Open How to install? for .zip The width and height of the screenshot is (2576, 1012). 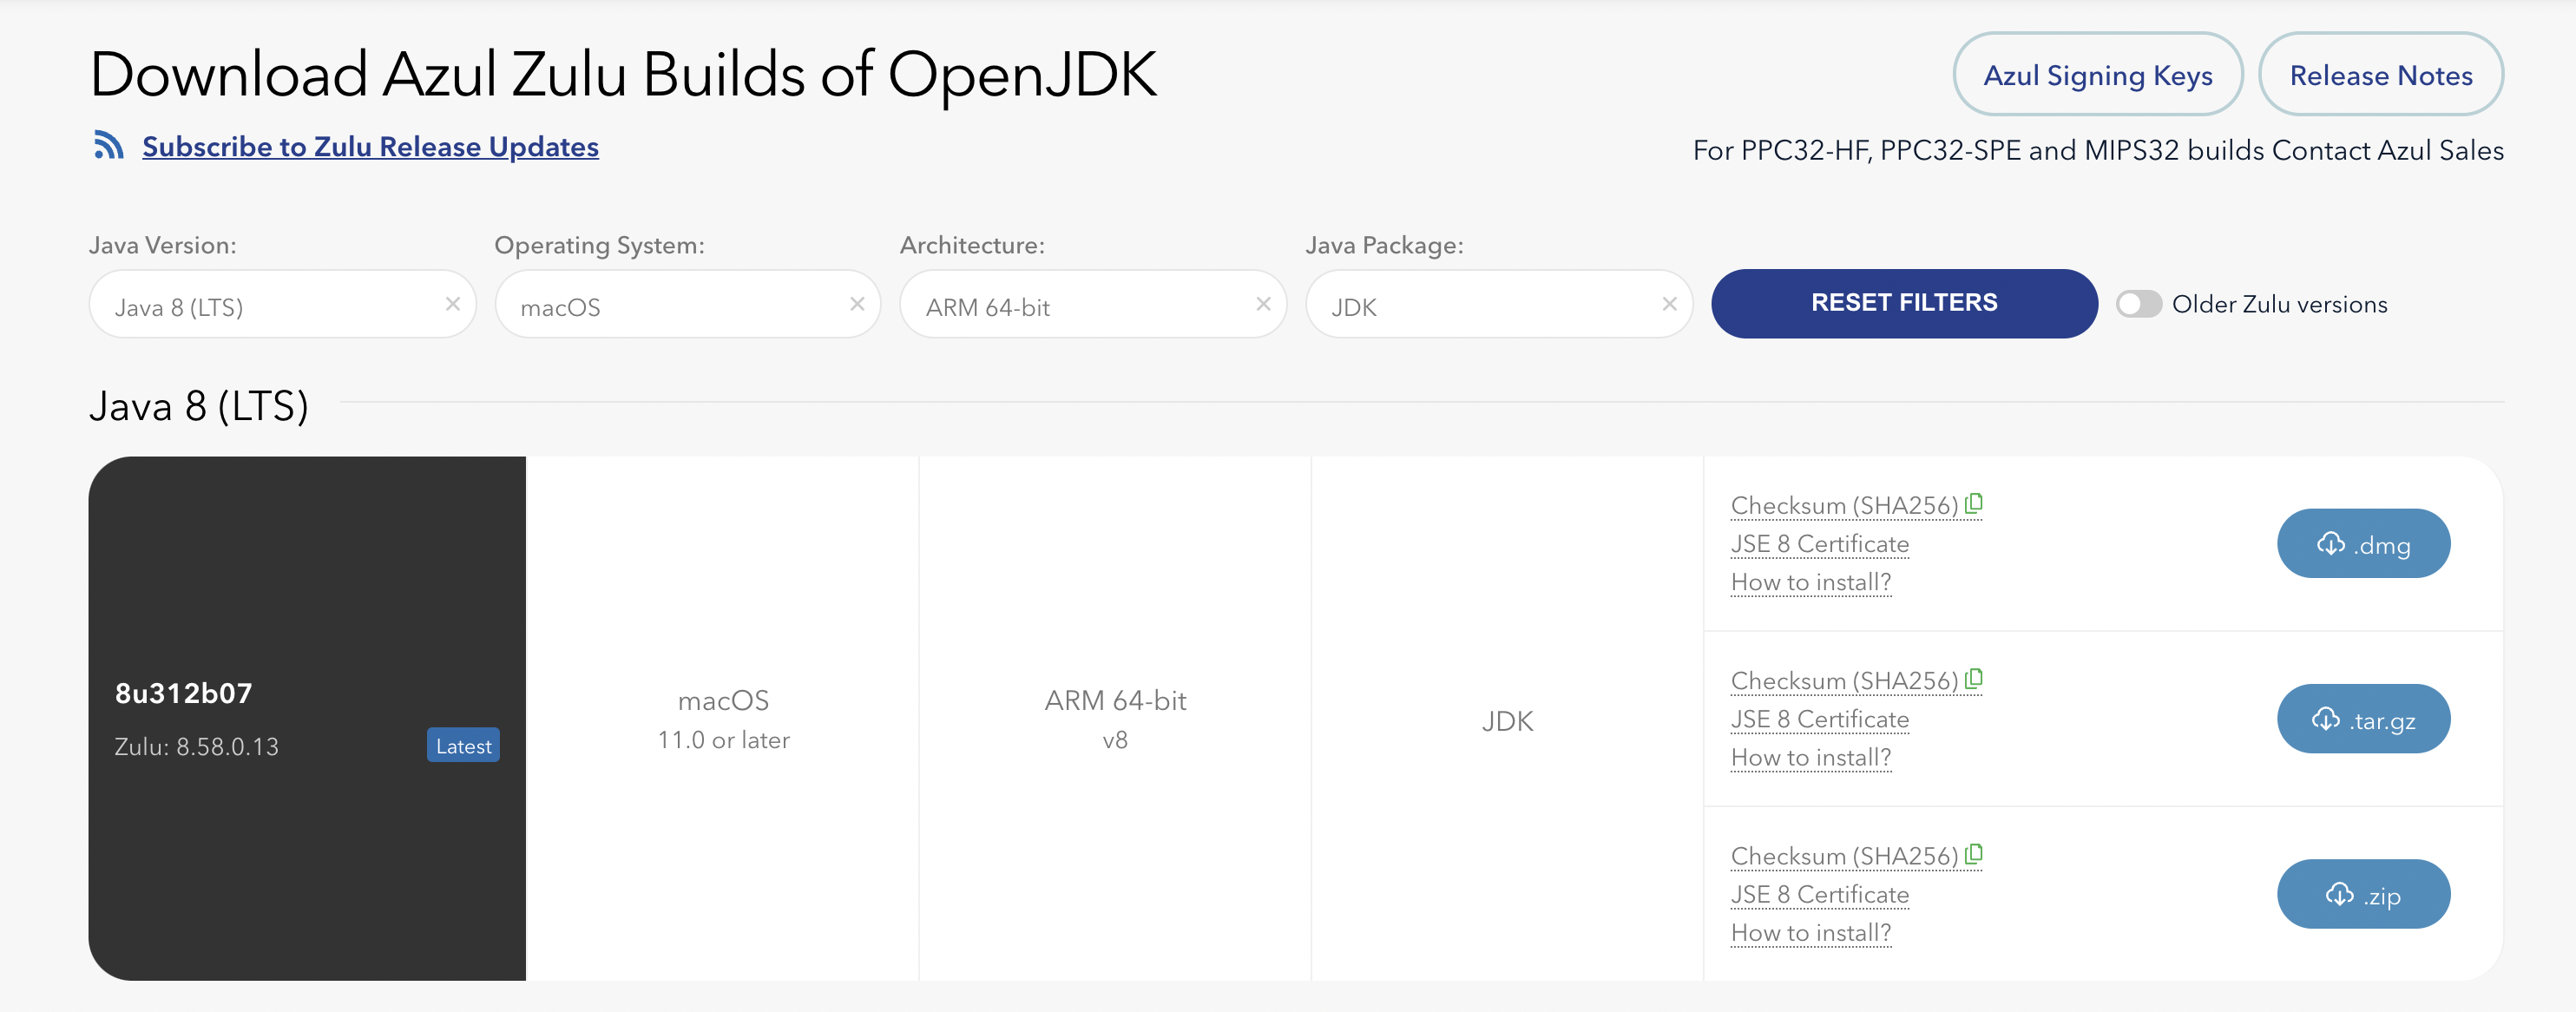[x=1811, y=932]
